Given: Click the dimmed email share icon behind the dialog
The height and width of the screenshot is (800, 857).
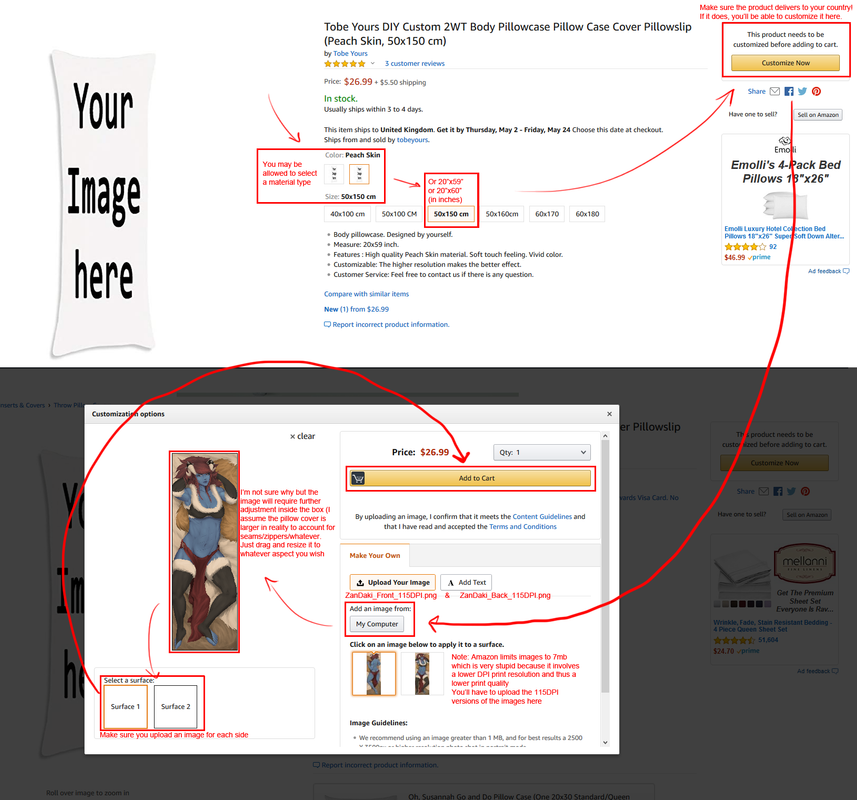Looking at the screenshot, I should tap(764, 491).
